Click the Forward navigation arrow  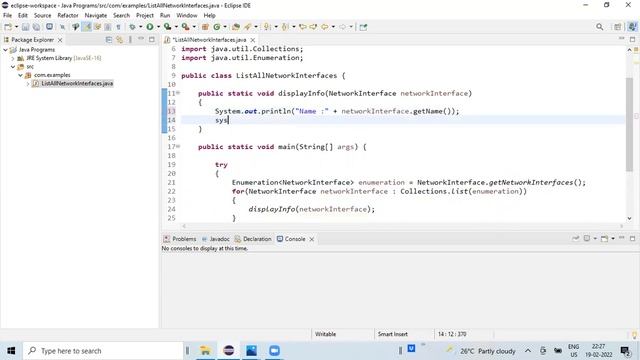click(342, 27)
